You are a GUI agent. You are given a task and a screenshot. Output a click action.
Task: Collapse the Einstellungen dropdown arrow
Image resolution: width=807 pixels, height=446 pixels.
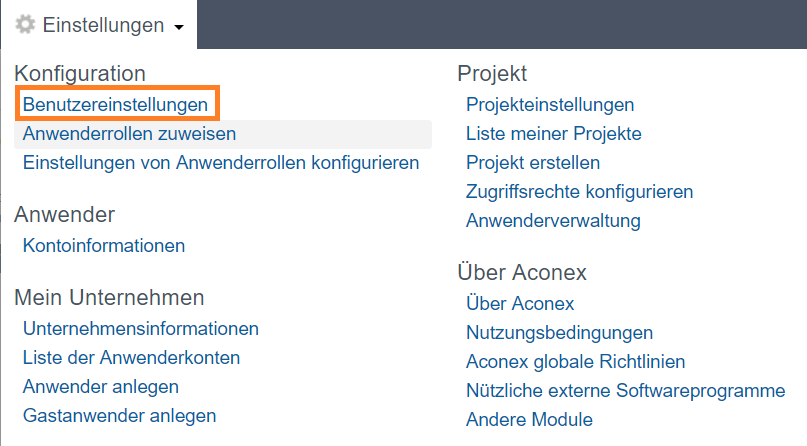tap(179, 27)
